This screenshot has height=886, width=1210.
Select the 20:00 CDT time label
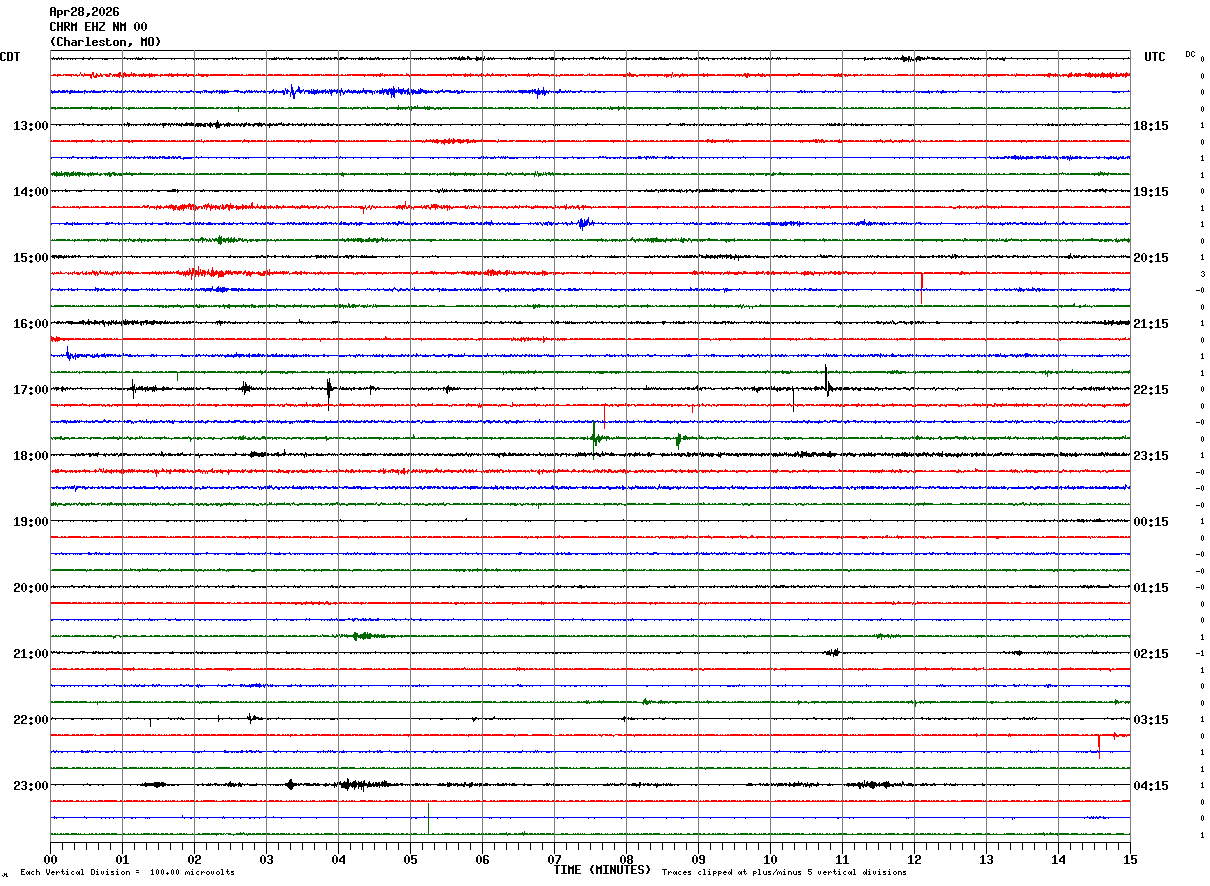tap(30, 588)
